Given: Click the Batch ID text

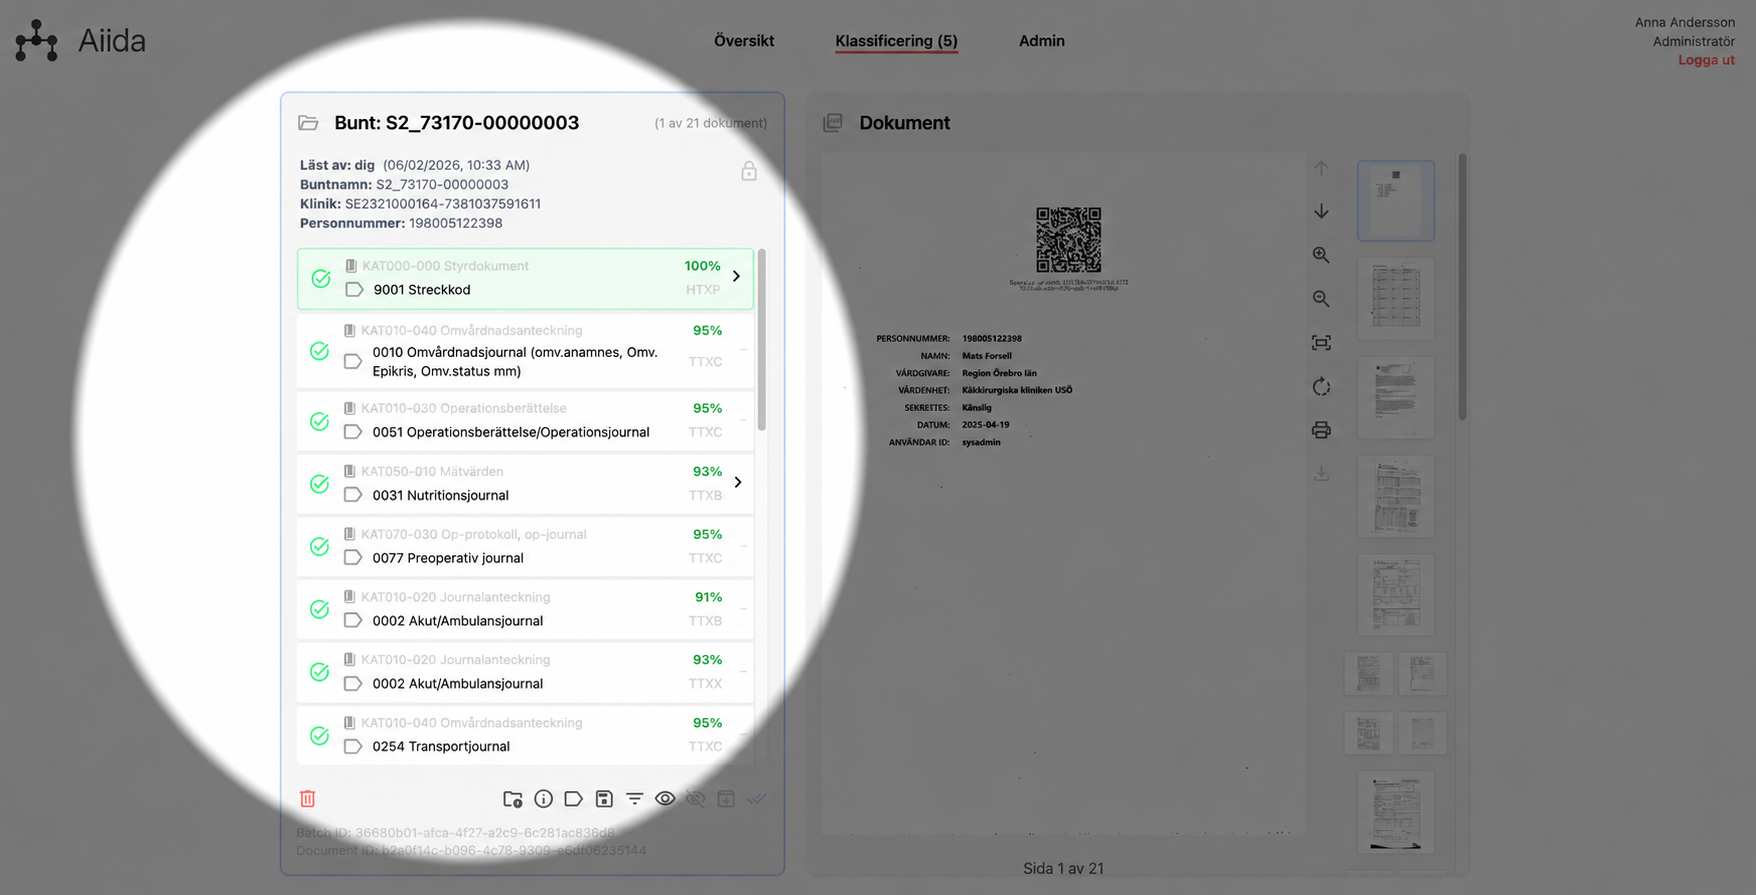Looking at the screenshot, I should coord(456,832).
